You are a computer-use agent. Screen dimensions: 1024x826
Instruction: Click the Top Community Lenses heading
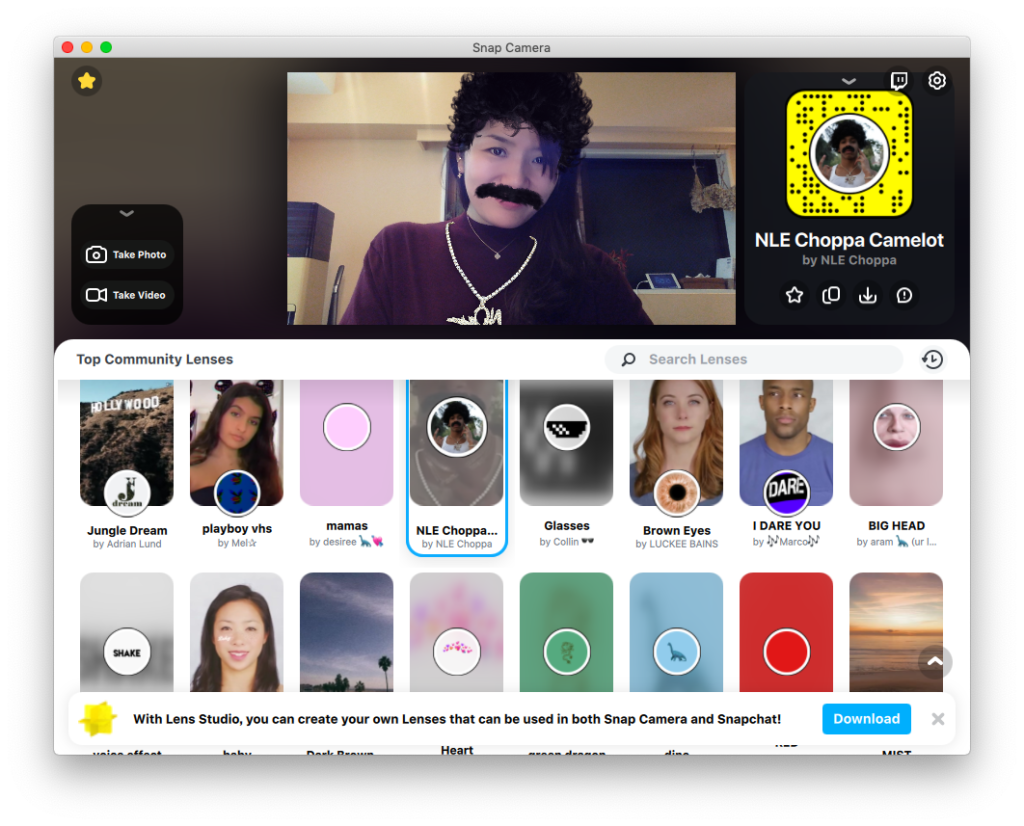point(155,359)
